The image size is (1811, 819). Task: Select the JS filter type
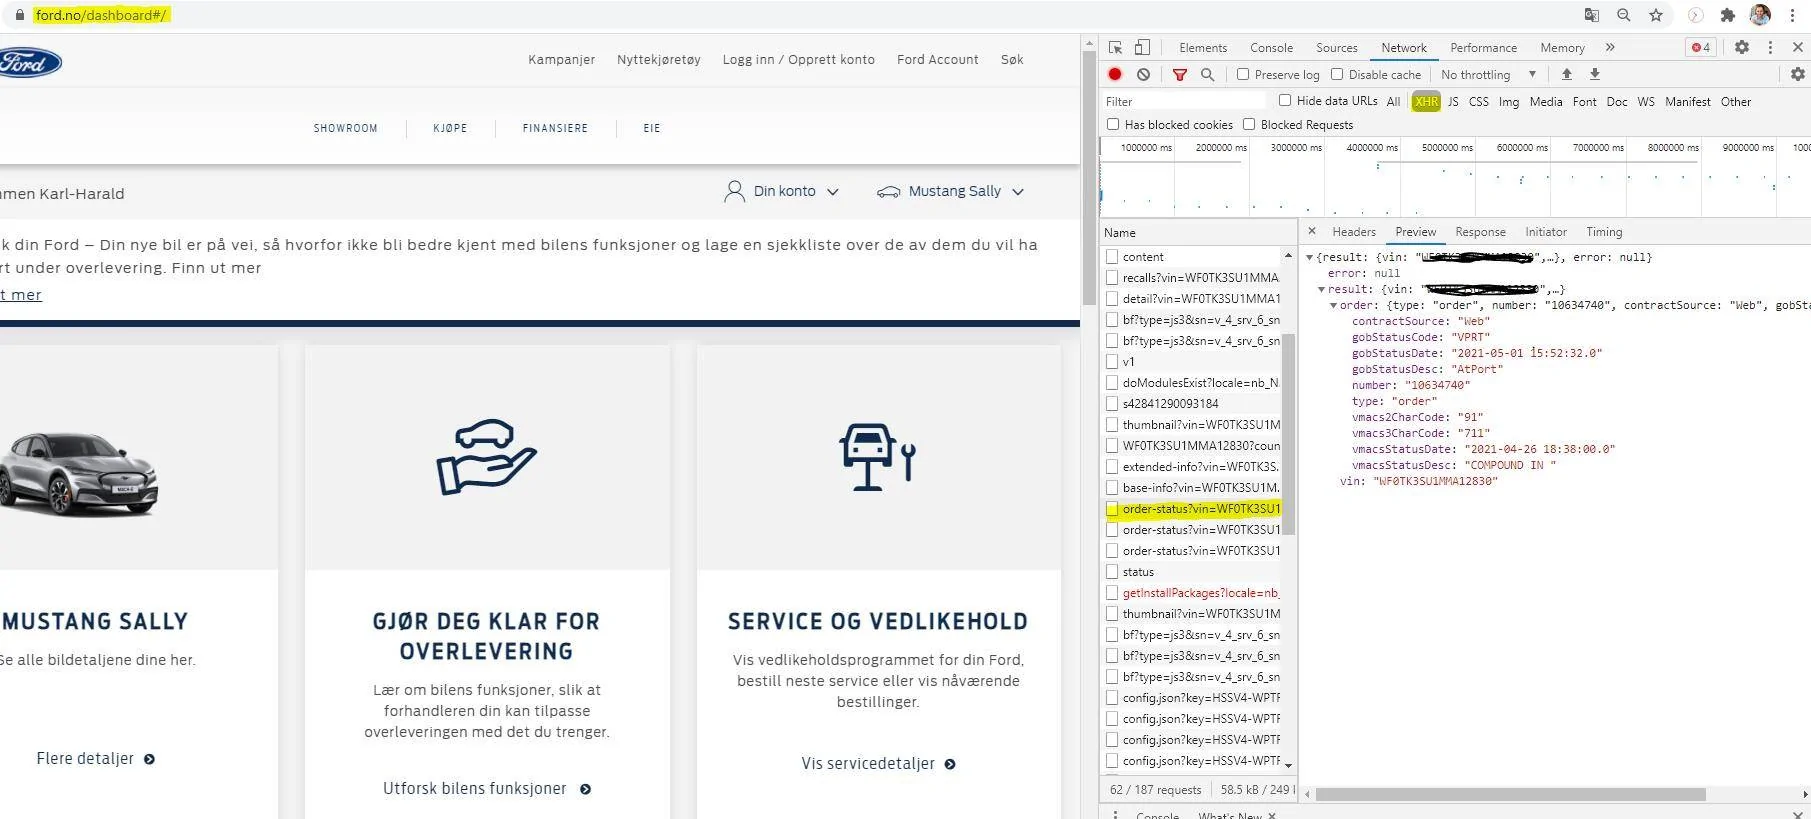click(1453, 101)
